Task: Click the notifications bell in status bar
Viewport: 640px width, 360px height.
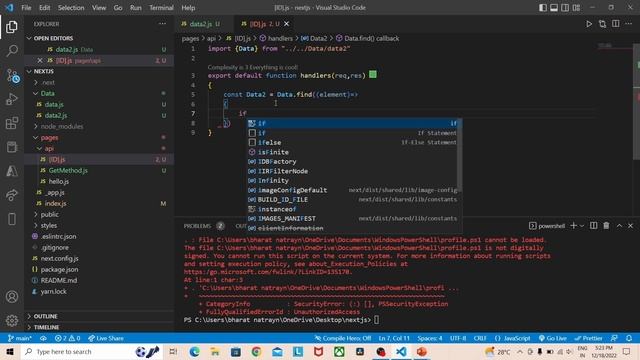Action: (629, 338)
